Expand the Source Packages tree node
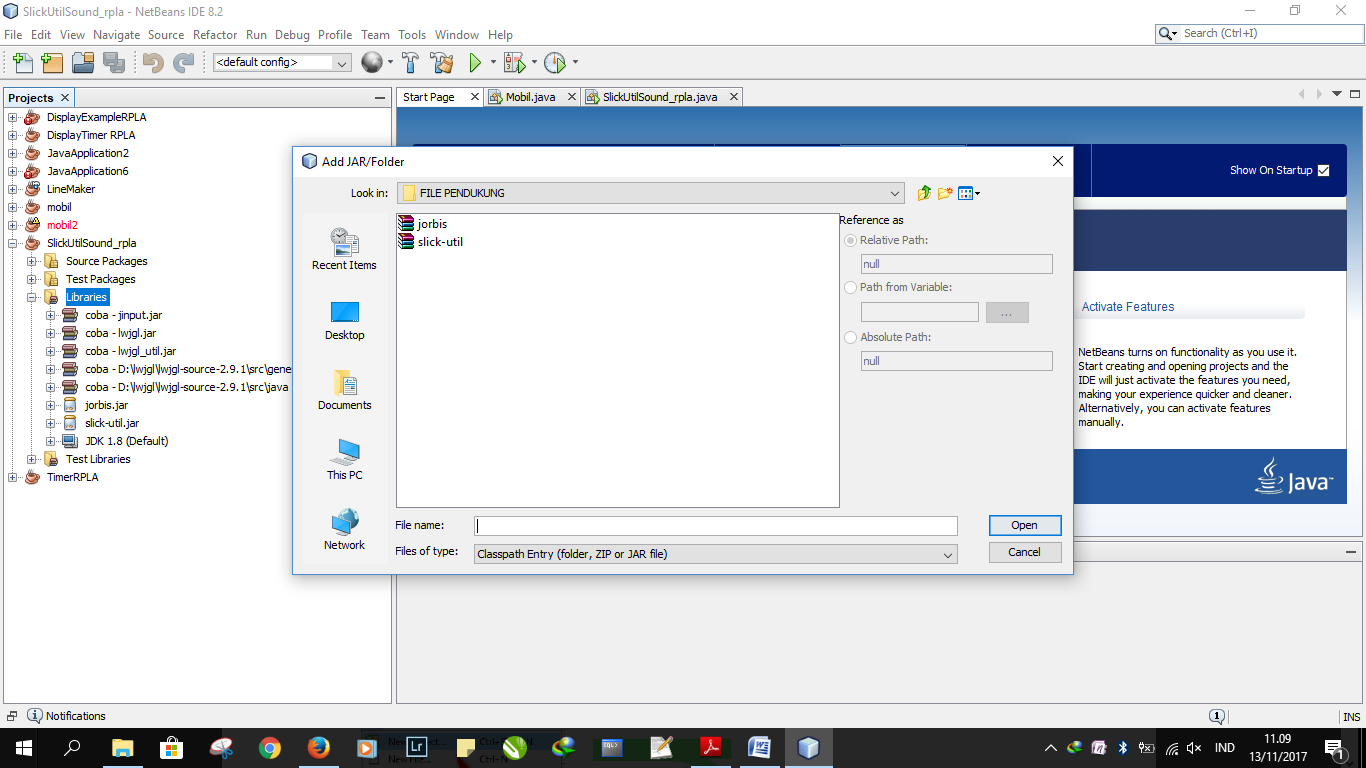 34,261
